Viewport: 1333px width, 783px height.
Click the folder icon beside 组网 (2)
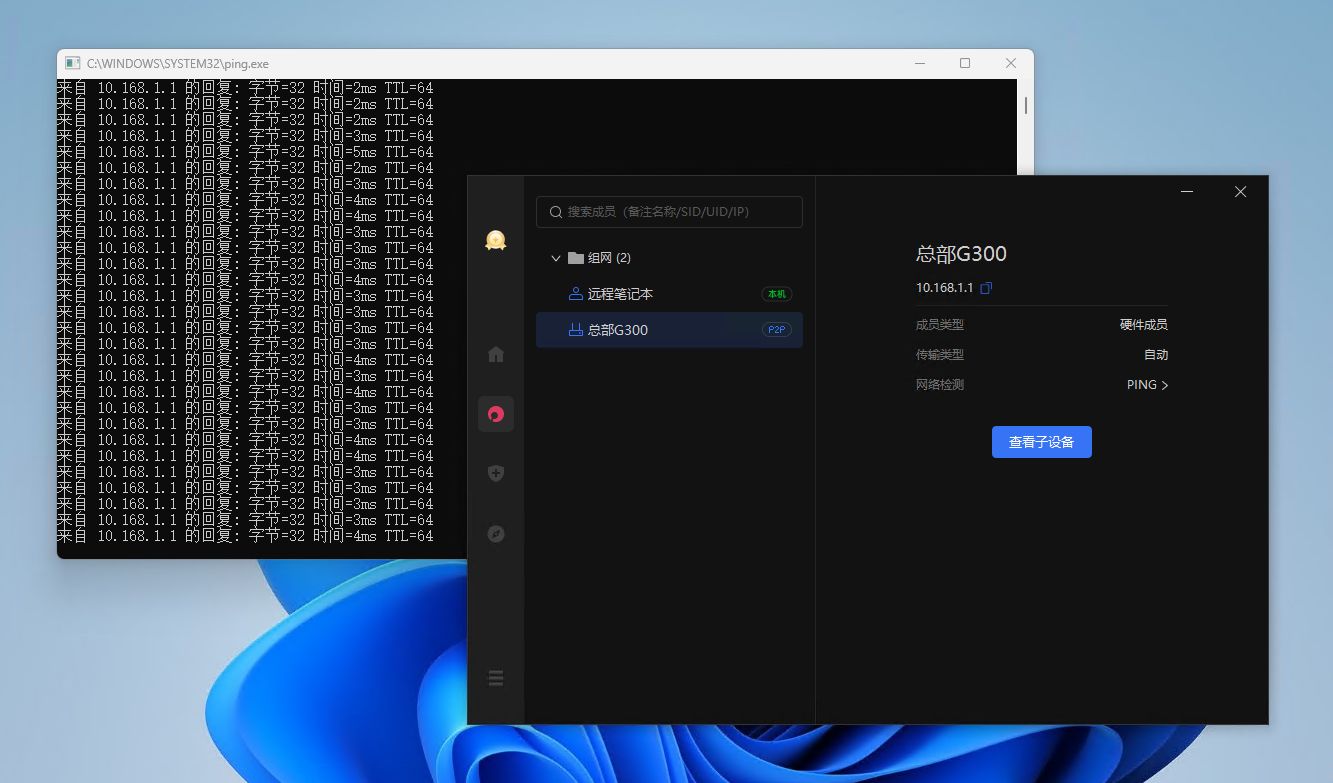pyautogui.click(x=576, y=258)
